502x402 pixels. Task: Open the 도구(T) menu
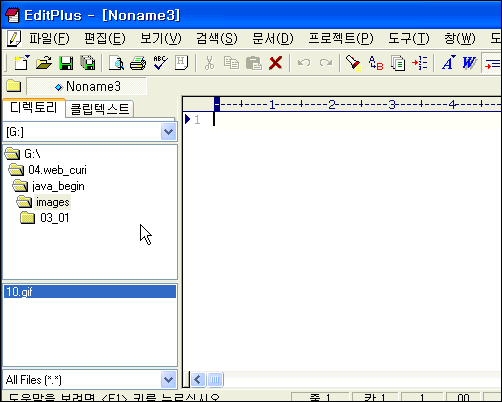(x=409, y=39)
